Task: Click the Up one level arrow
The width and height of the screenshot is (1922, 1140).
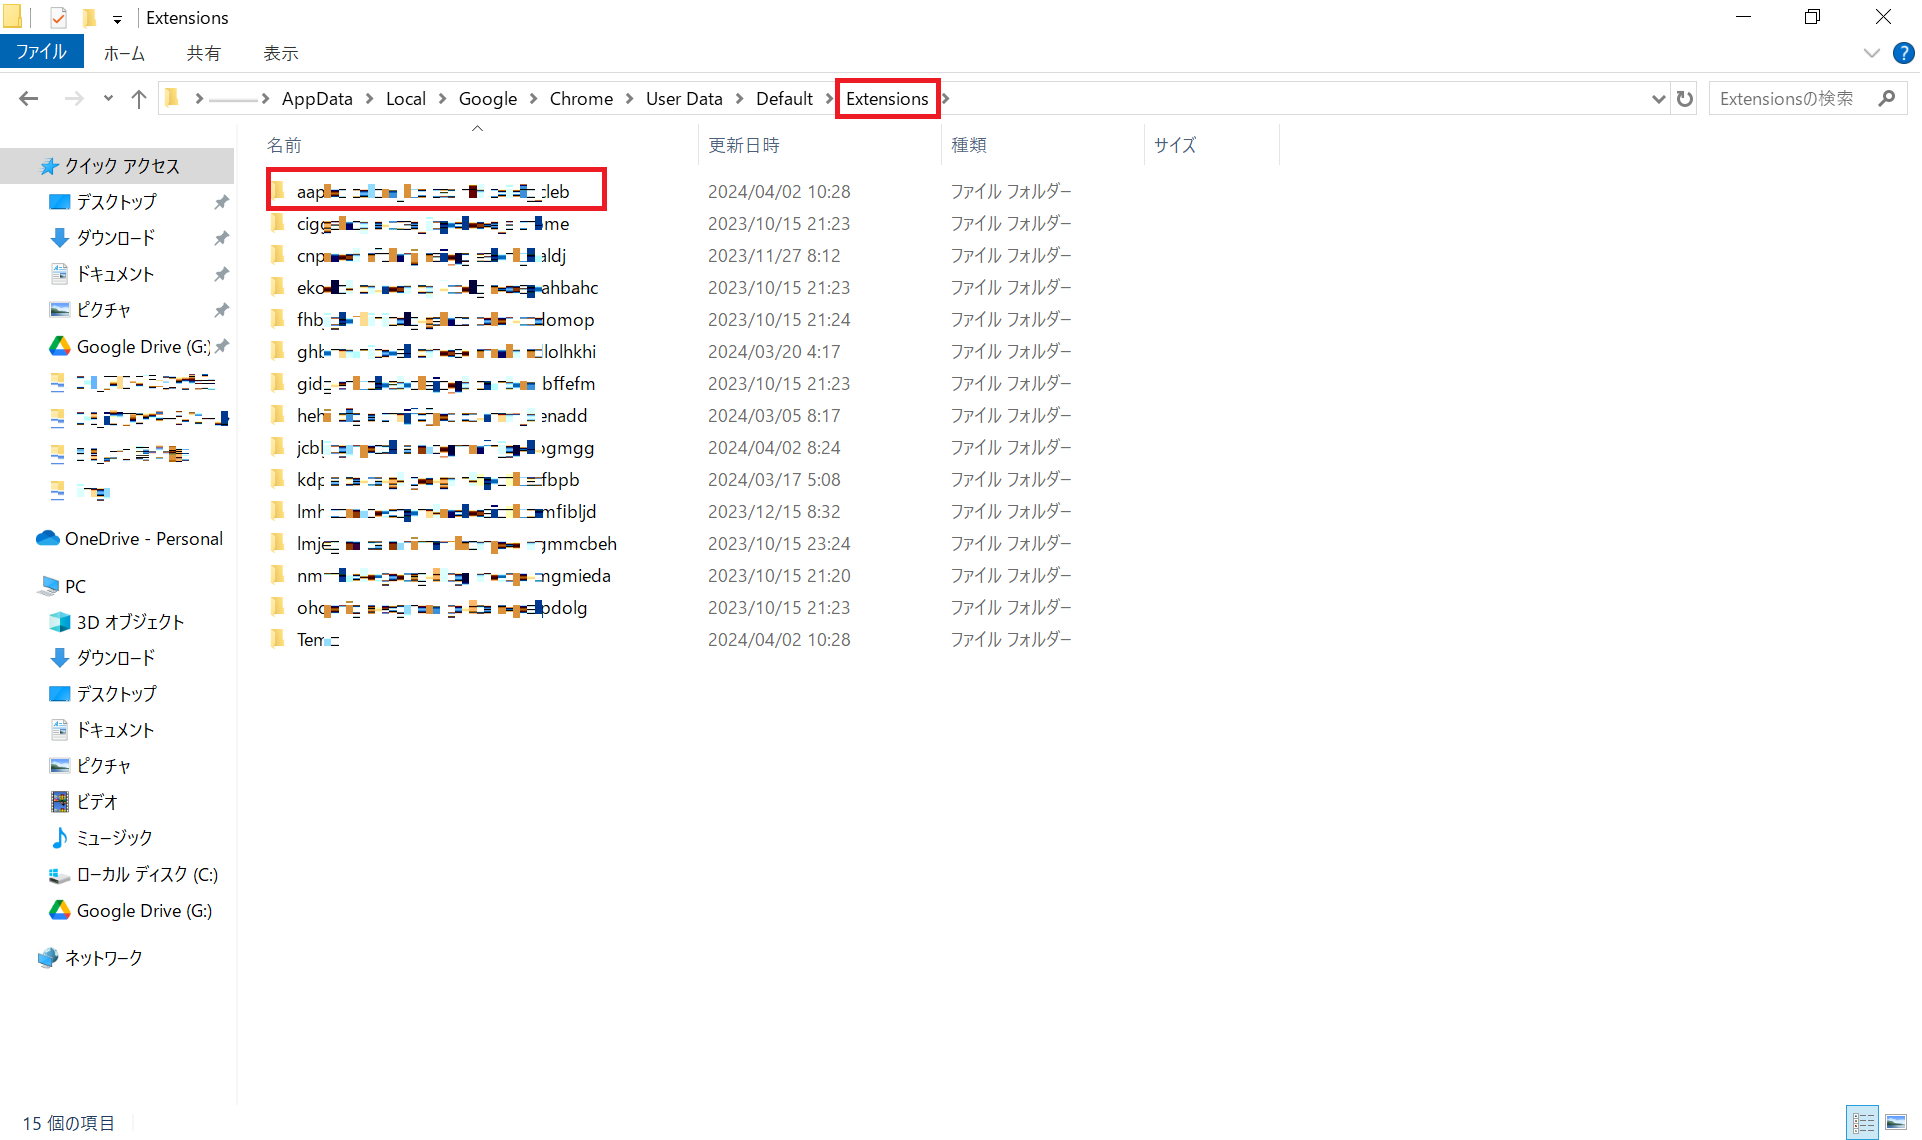Action: [x=139, y=98]
